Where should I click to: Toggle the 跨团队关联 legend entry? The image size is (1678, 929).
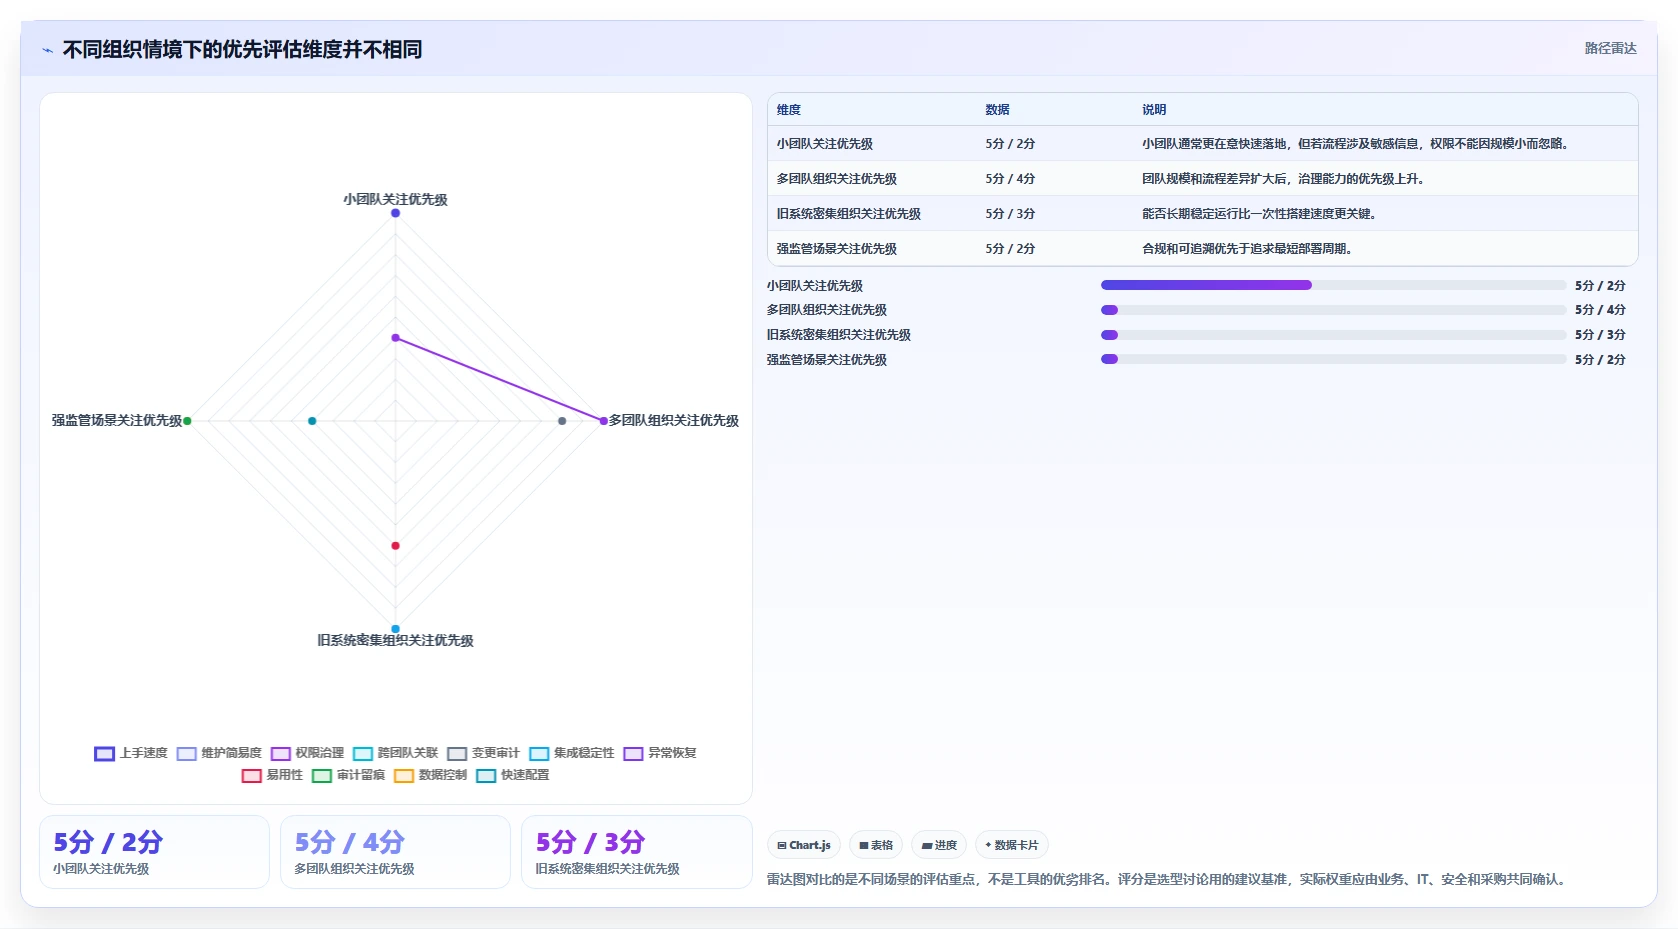tap(395, 753)
